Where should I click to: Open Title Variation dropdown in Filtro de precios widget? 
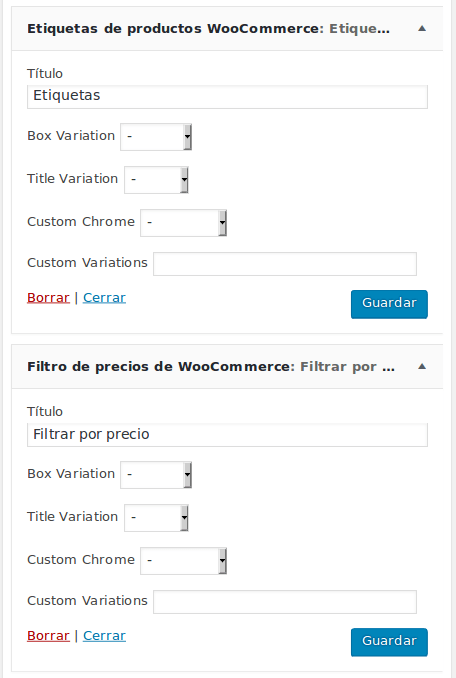(x=156, y=518)
